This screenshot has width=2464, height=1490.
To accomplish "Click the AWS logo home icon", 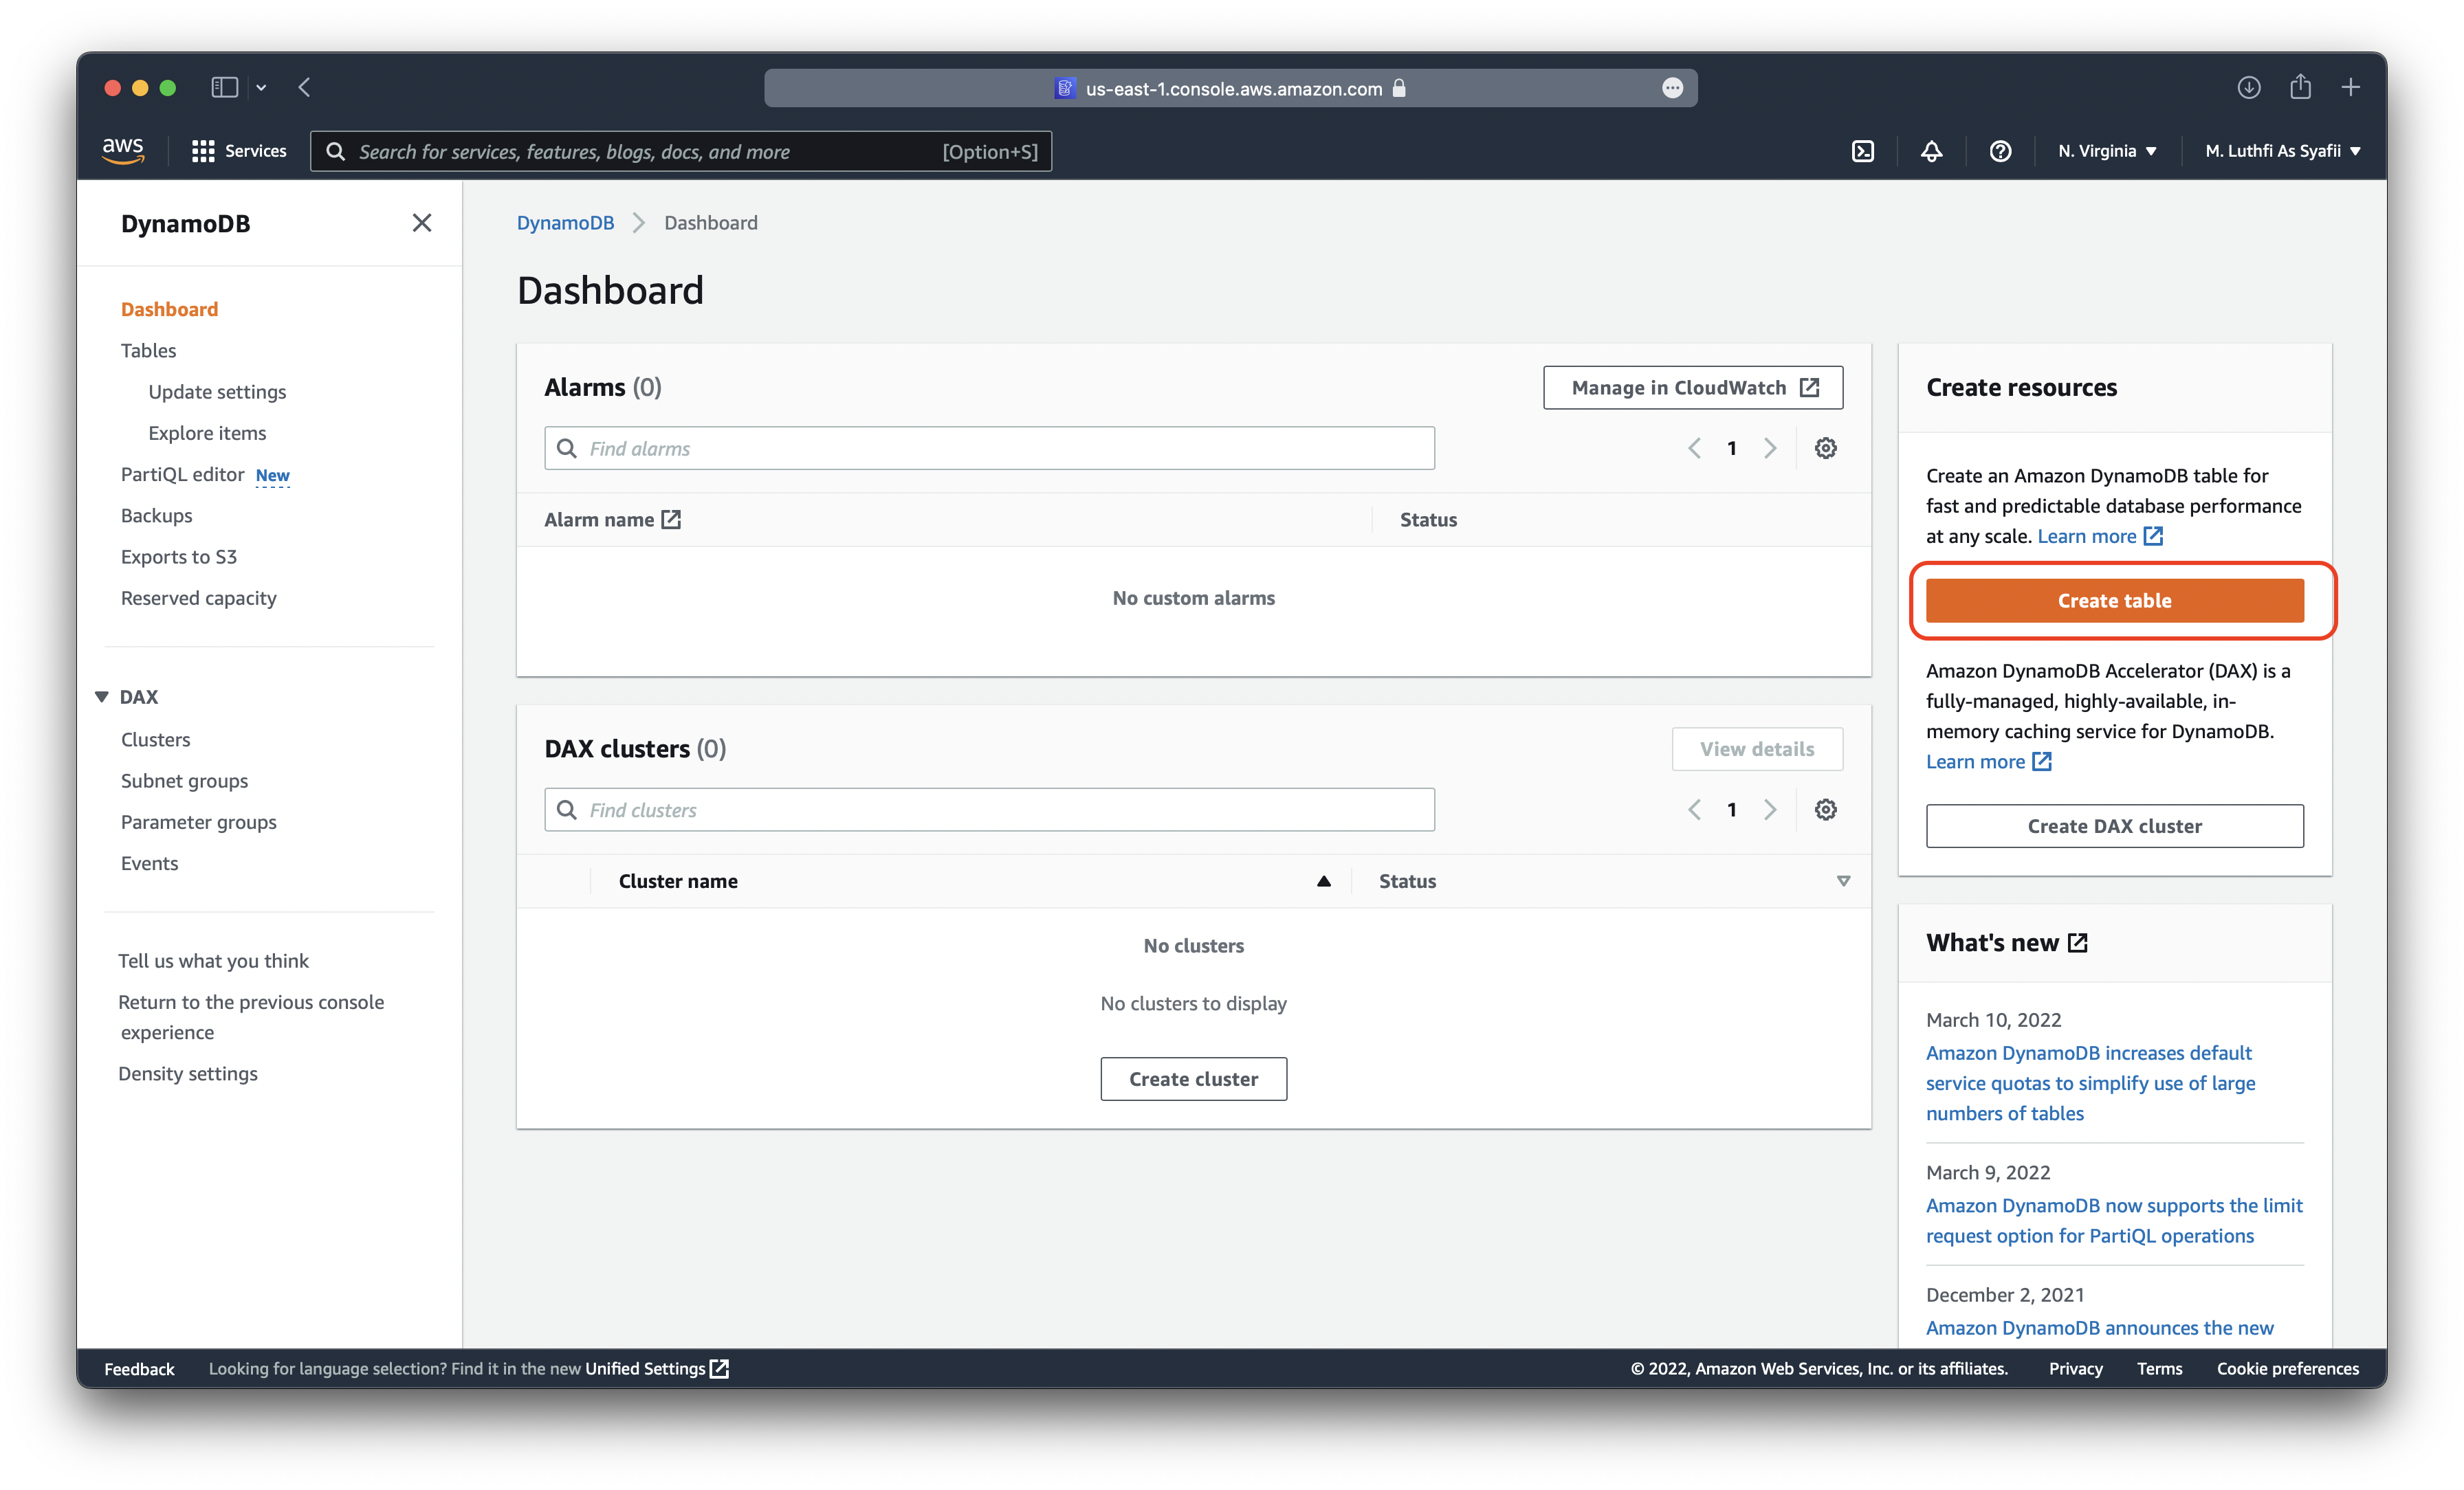I will coord(123,150).
